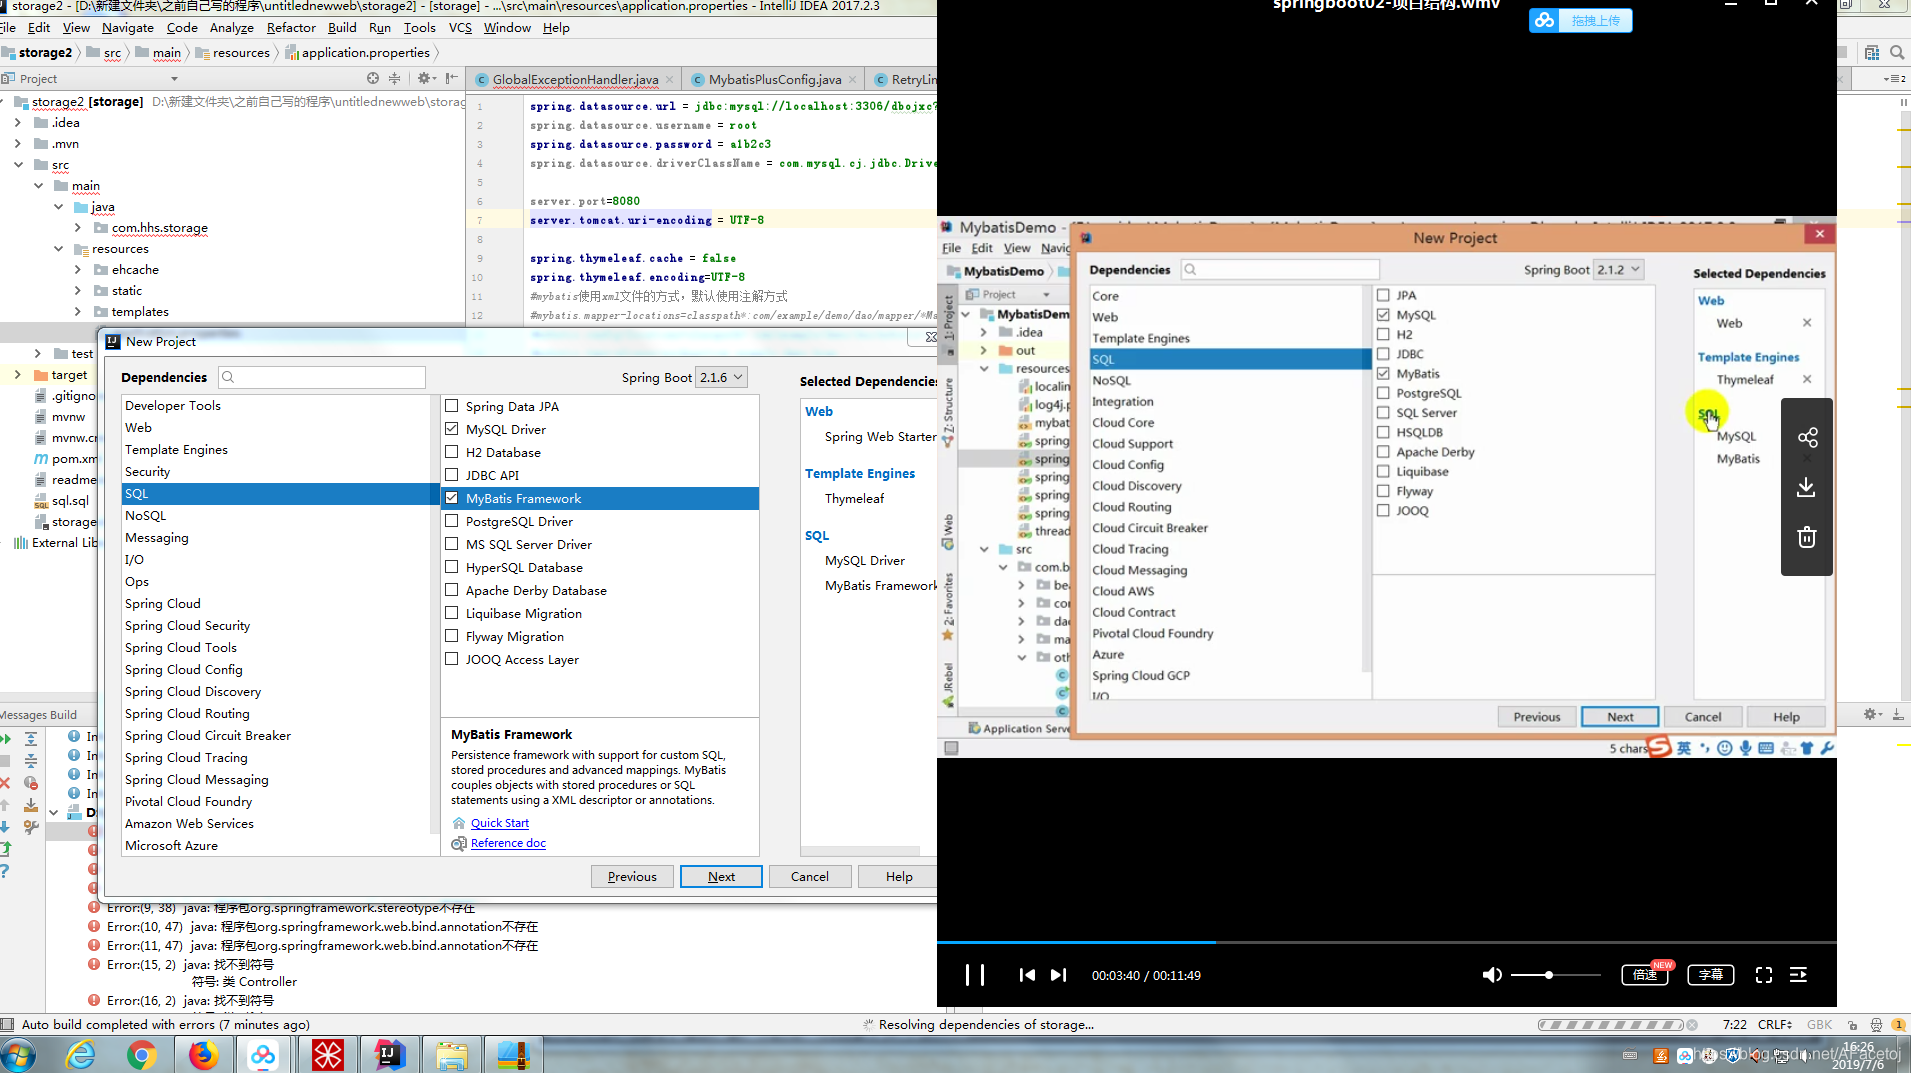The image size is (1911, 1073).
Task: Skip to next video track
Action: click(x=1059, y=975)
